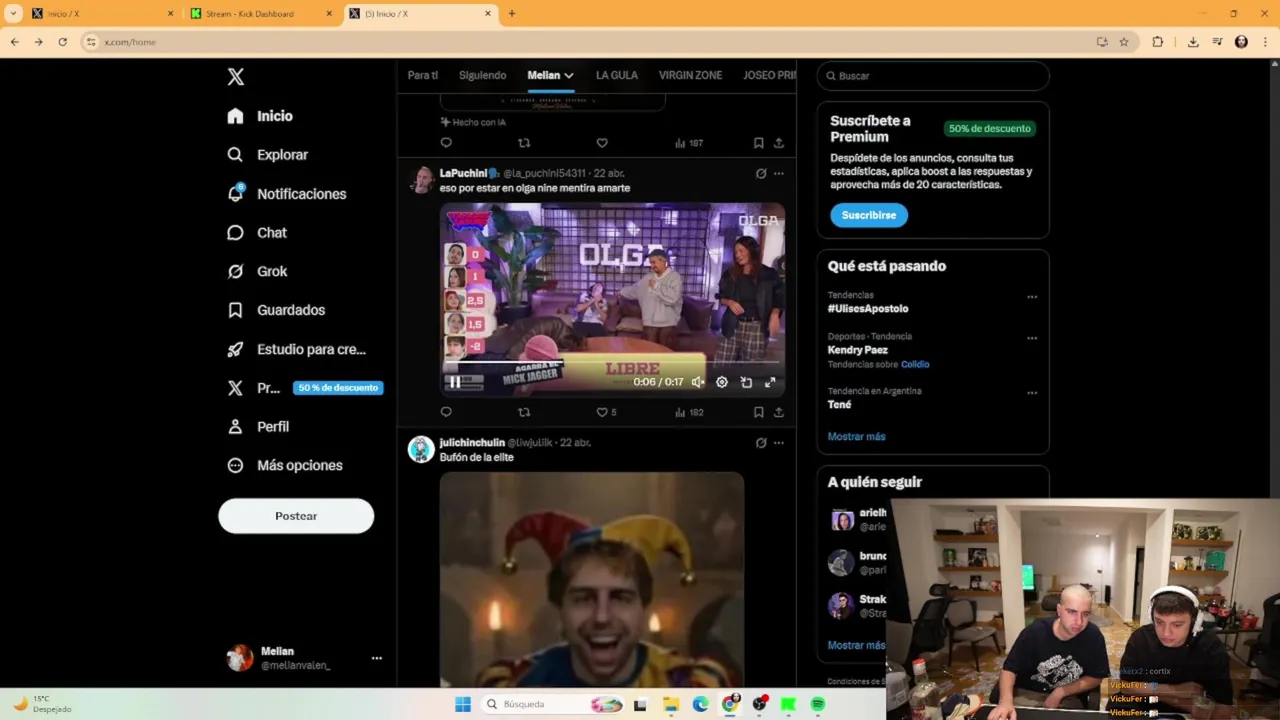Enter fullscreen on the video
Screen dimensions: 1280x720
(770, 382)
